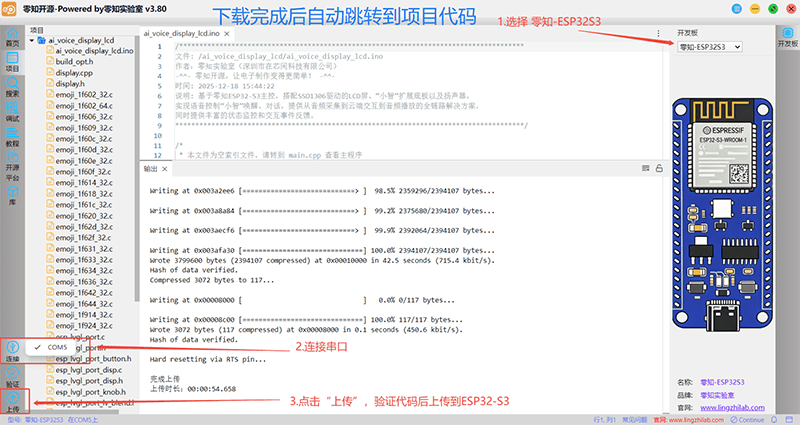
Task: Click line 1 in the code editor
Action: pyautogui.click(x=349, y=46)
